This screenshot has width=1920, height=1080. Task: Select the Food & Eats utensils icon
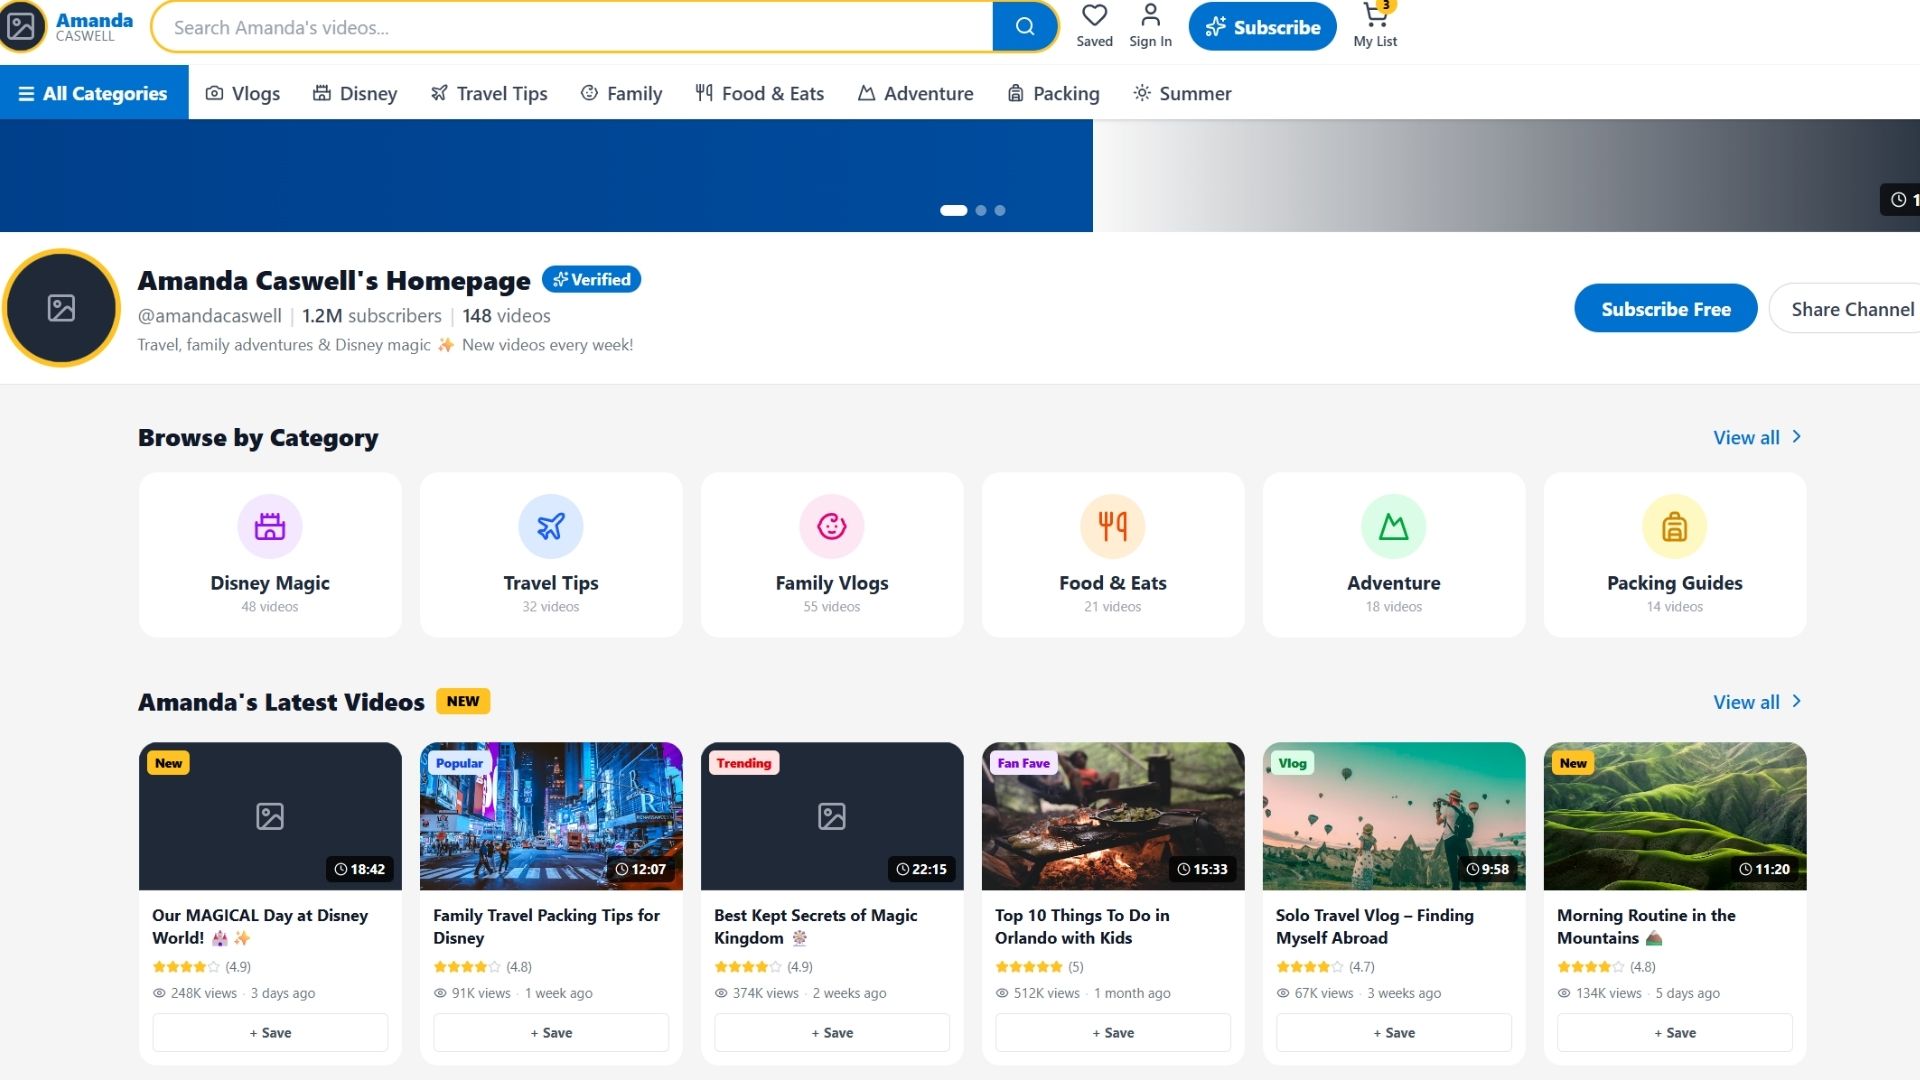coord(1113,525)
